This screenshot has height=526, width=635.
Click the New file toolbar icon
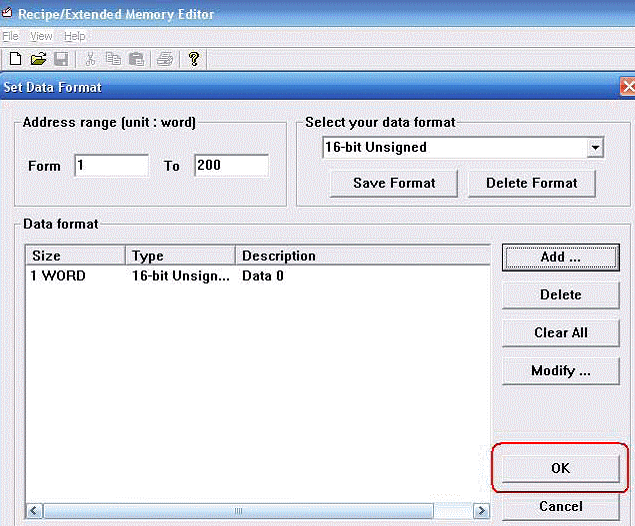[15, 59]
